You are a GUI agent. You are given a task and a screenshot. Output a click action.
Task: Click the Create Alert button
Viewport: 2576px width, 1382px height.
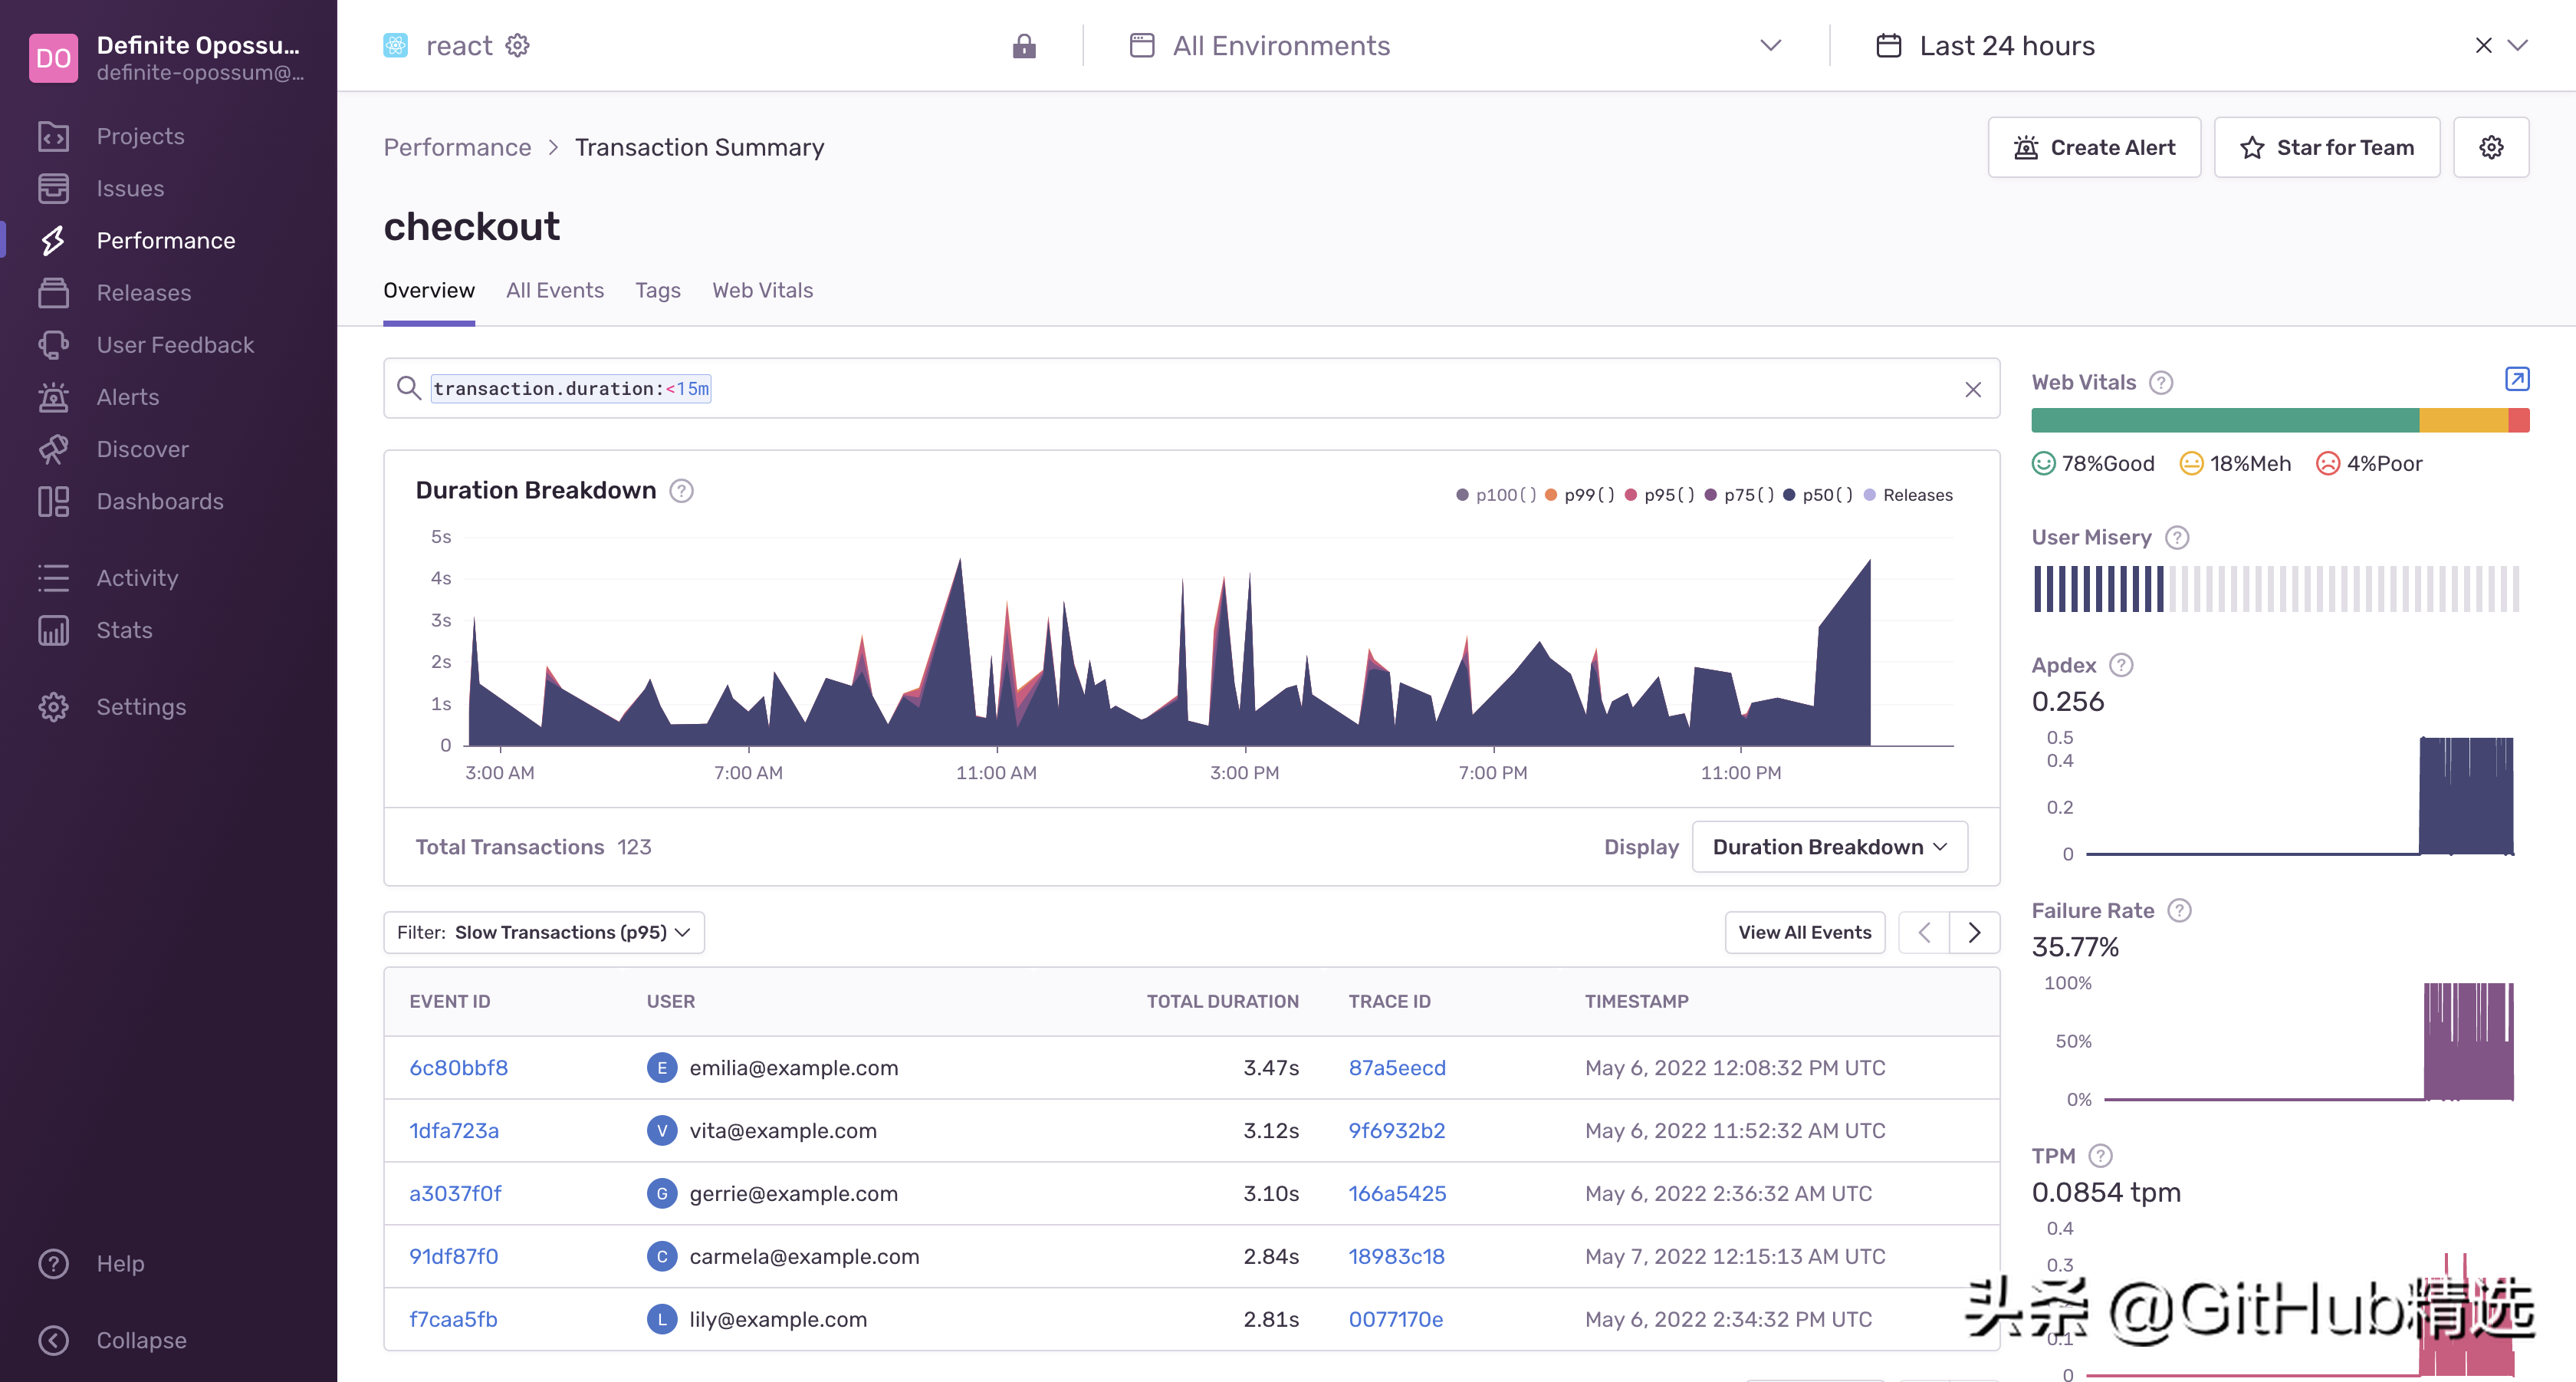(2094, 148)
